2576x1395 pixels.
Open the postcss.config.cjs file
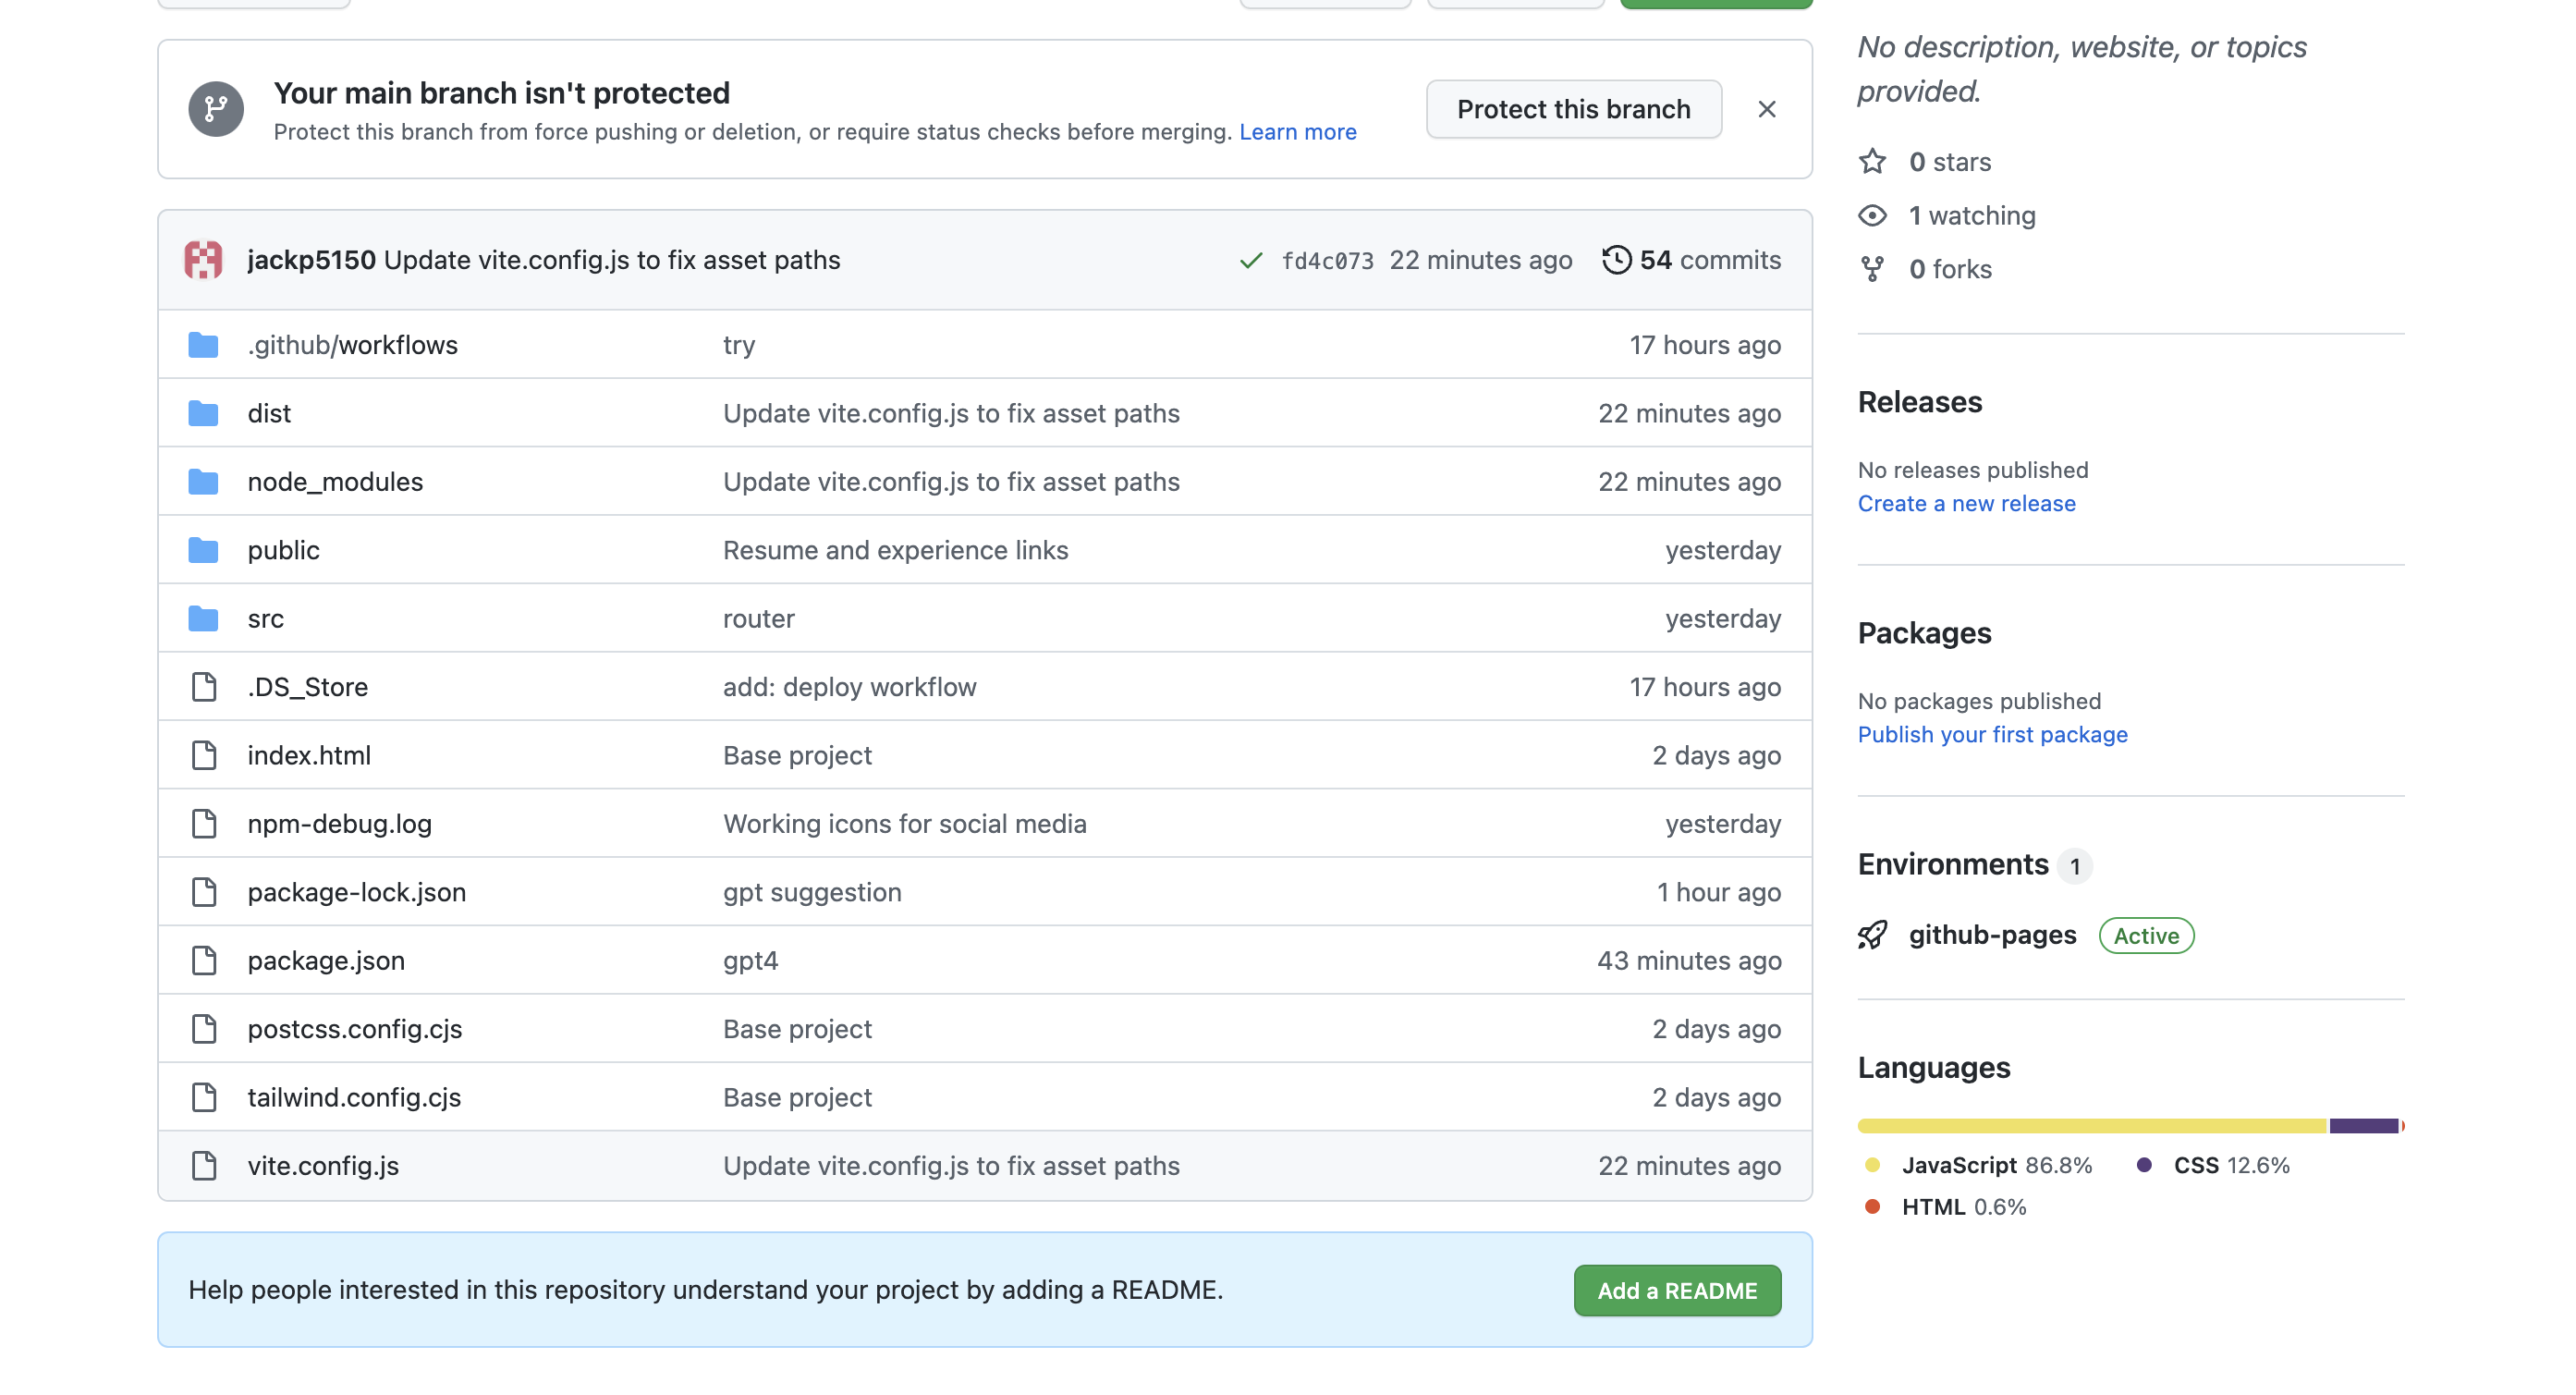(354, 1029)
